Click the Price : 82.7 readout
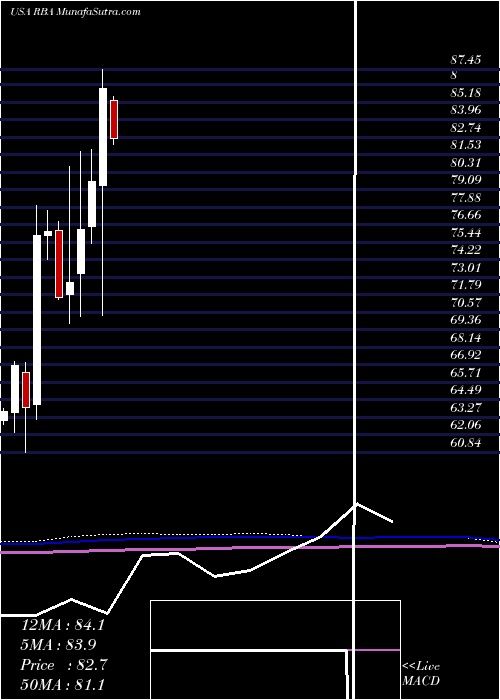Screen dimensions: 500x700 click(x=63, y=665)
